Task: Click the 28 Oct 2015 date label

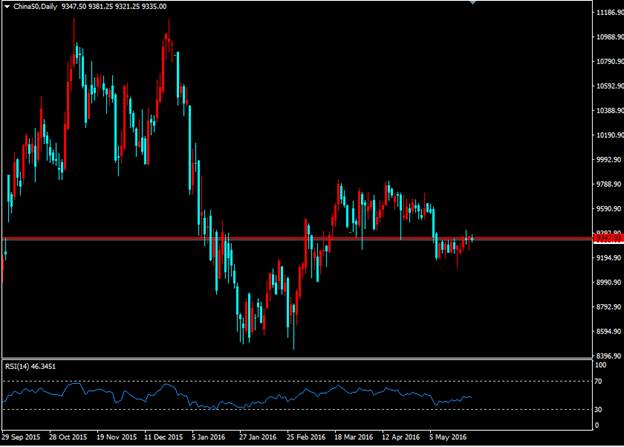Action: pos(68,437)
